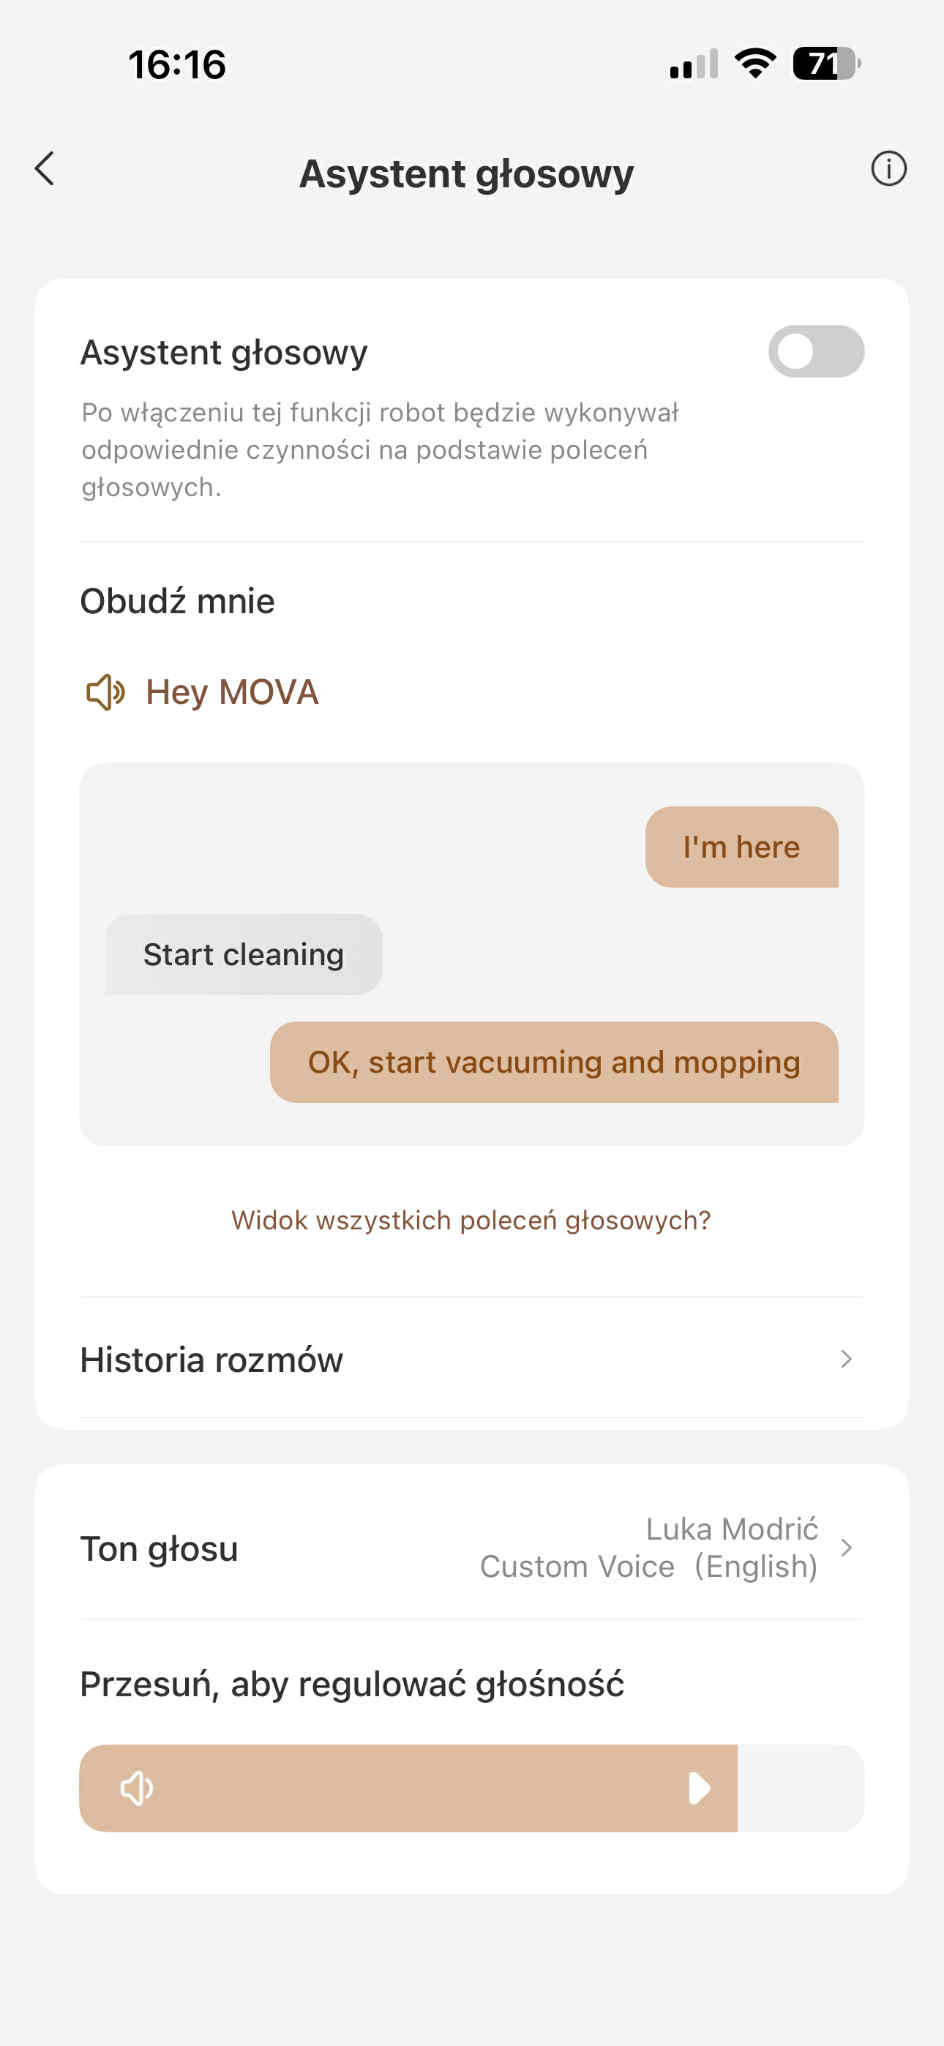Image resolution: width=944 pixels, height=2046 pixels.
Task: Tap the I'm here reply bubble
Action: (x=741, y=847)
